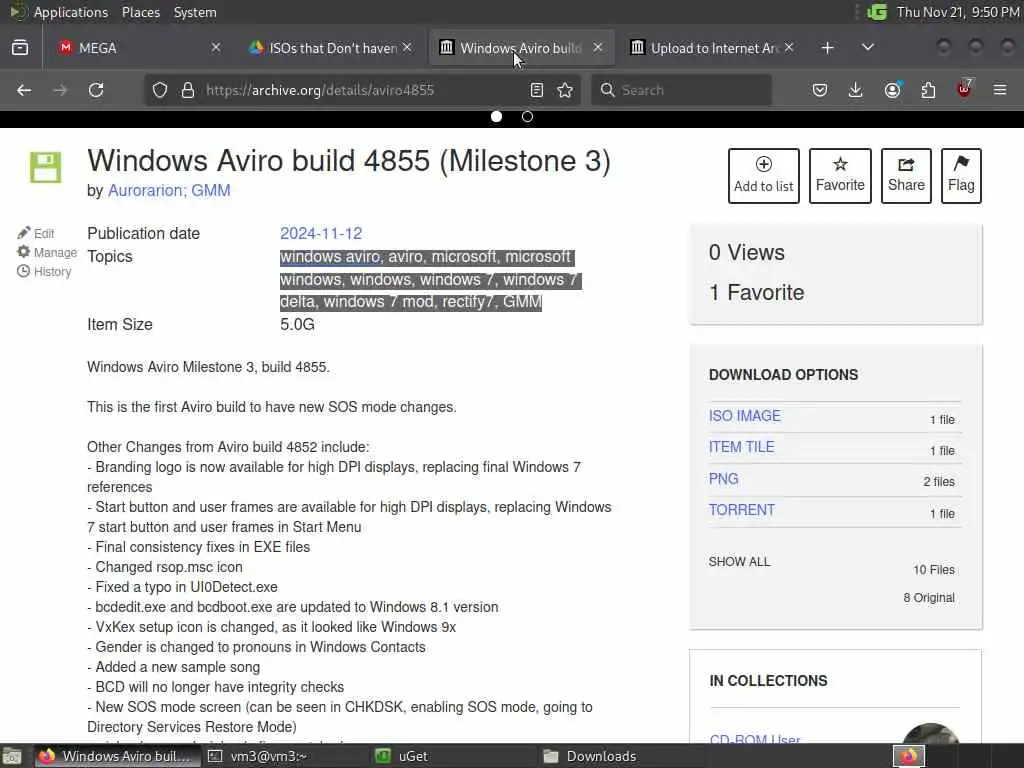Open the Firefox account profile icon
The height and width of the screenshot is (768, 1024).
tap(893, 89)
